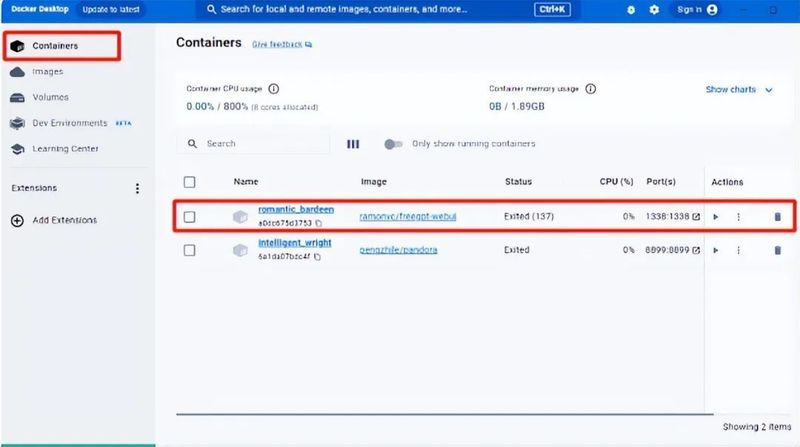Click the Sign in button
Screen dimensions: 800x447
pos(697,9)
